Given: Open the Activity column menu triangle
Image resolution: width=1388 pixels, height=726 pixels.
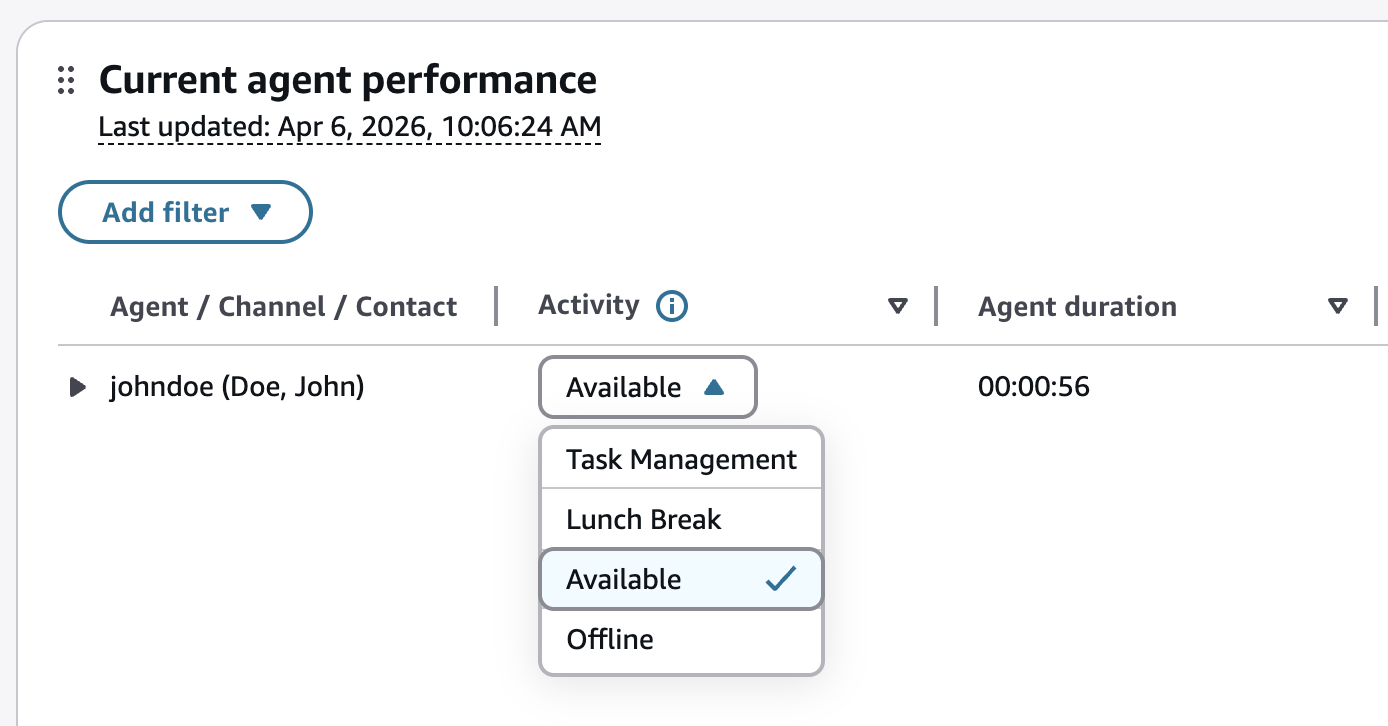Looking at the screenshot, I should coord(898,306).
